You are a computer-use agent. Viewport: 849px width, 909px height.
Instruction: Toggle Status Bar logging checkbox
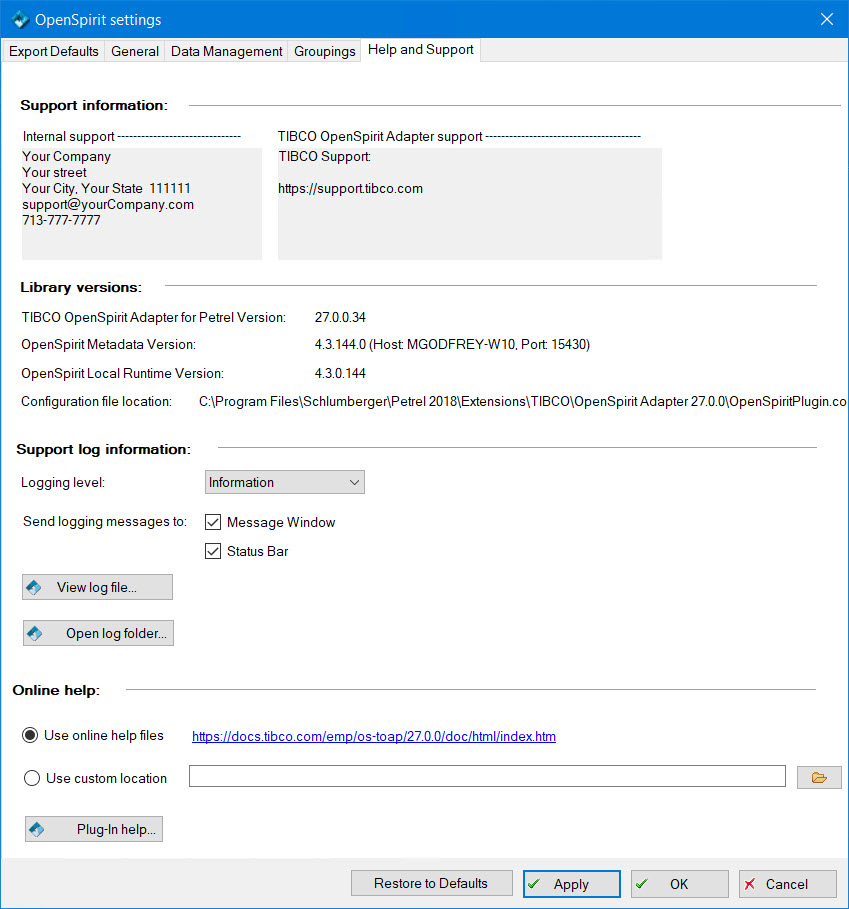[213, 551]
